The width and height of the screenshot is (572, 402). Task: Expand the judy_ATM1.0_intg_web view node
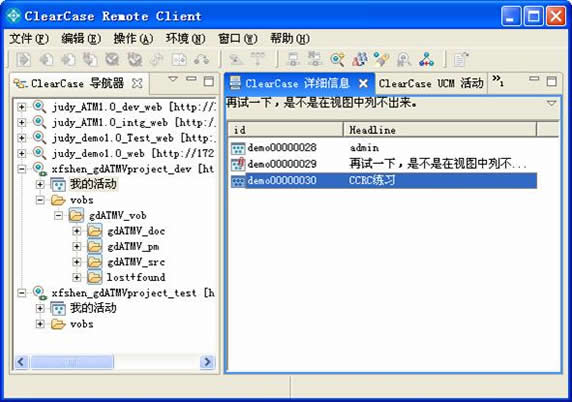22,122
